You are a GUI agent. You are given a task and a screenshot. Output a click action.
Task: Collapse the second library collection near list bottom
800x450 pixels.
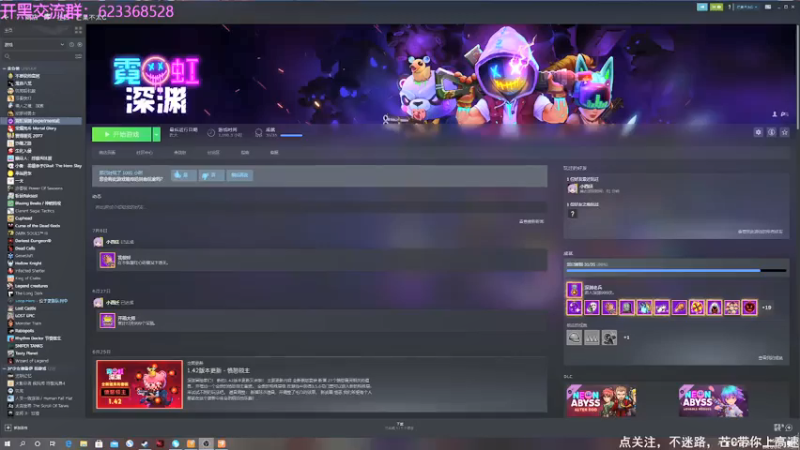point(4,368)
